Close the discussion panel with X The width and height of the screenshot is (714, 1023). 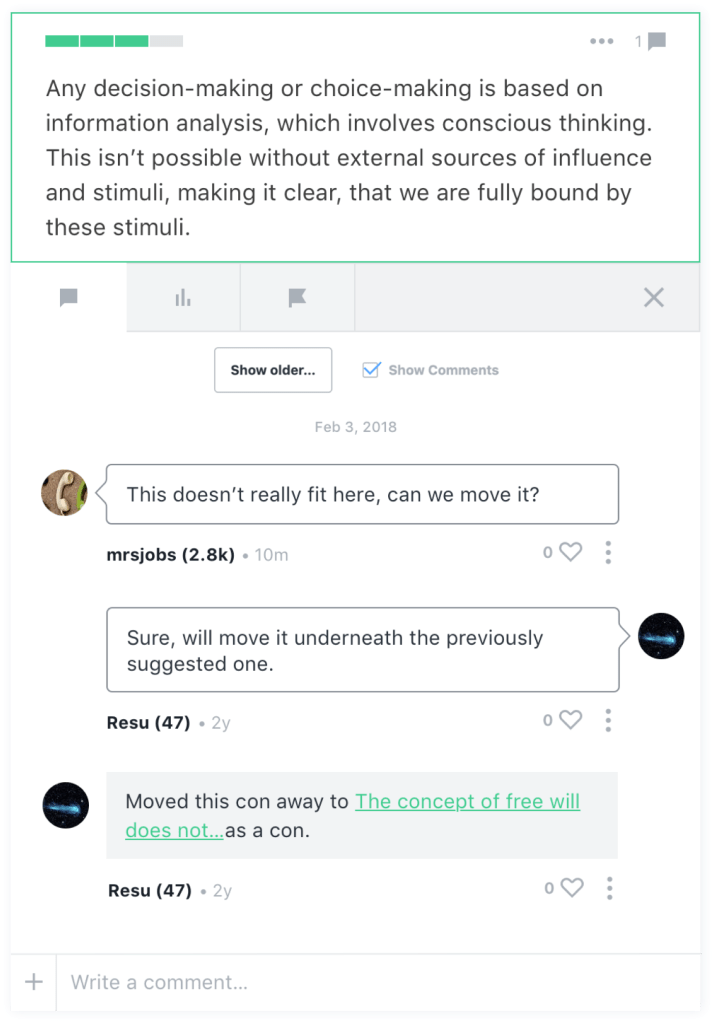click(654, 297)
